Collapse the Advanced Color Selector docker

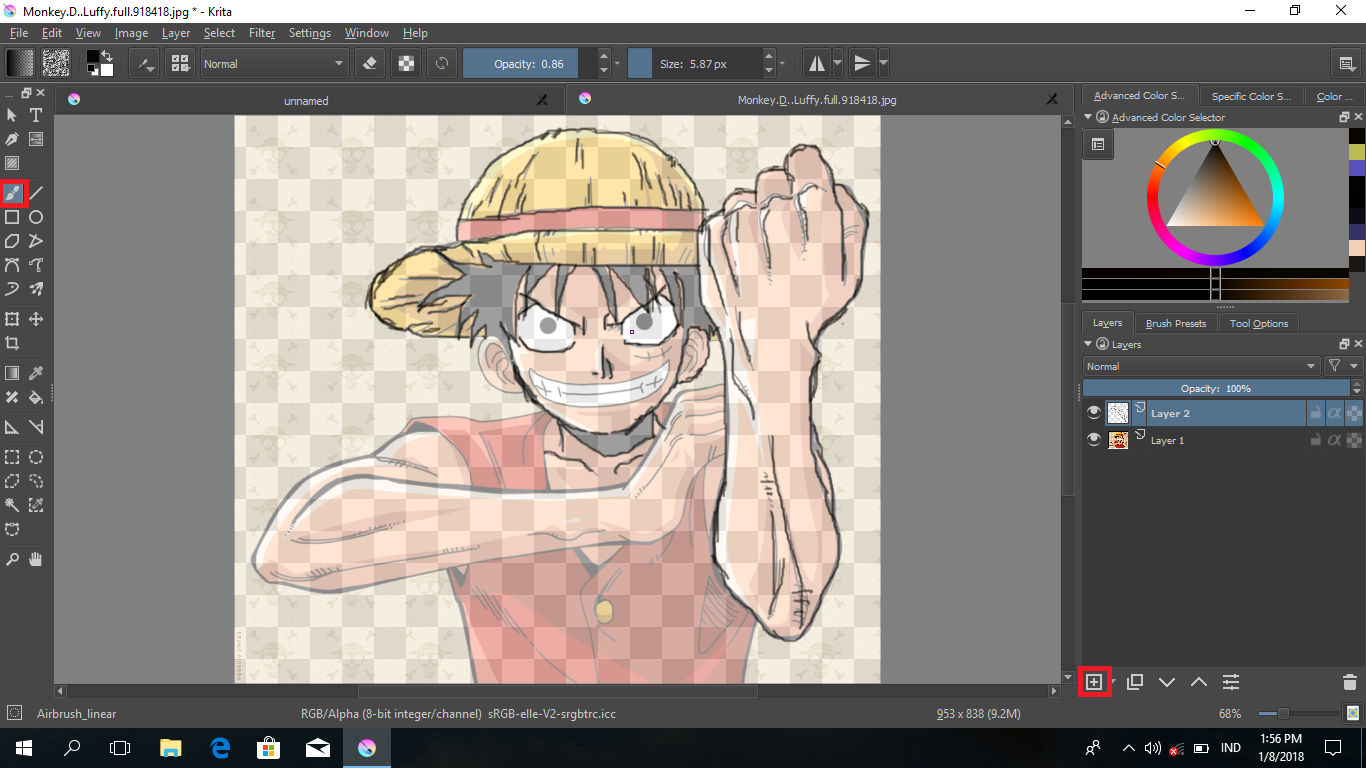(1089, 117)
